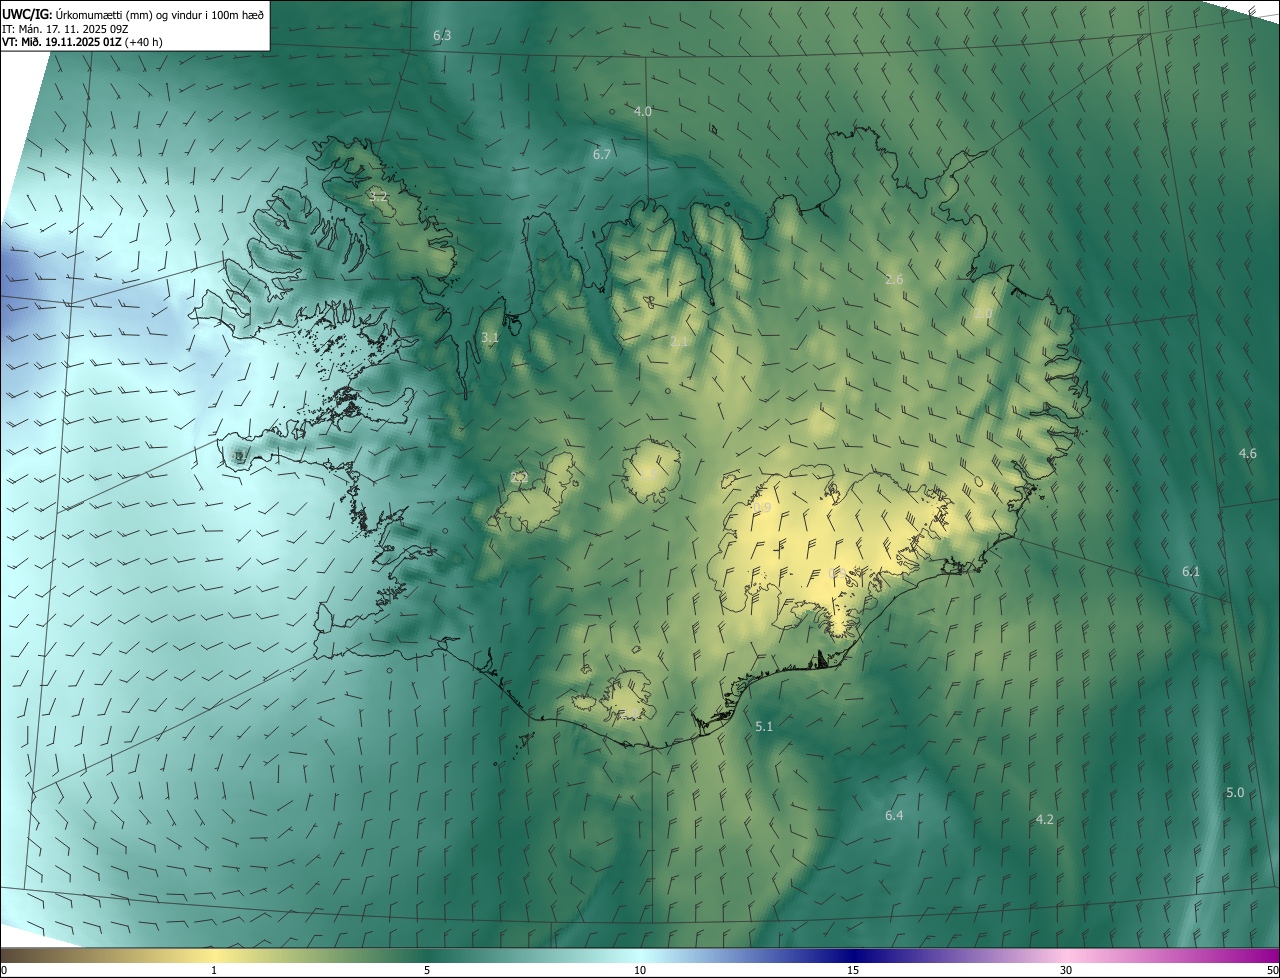The height and width of the screenshot is (978, 1280).
Task: Click the 2.0 value in east Iceland
Action: pos(983,314)
